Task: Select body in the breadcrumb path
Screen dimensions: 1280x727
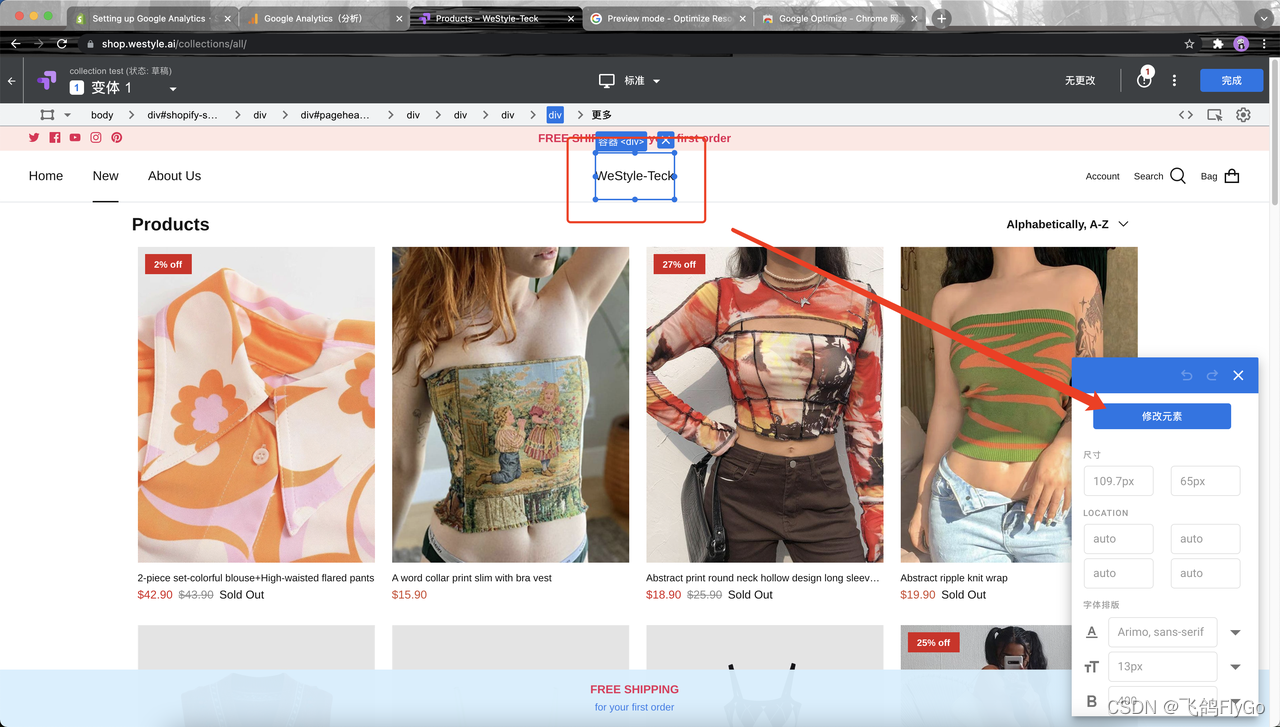Action: [x=102, y=115]
